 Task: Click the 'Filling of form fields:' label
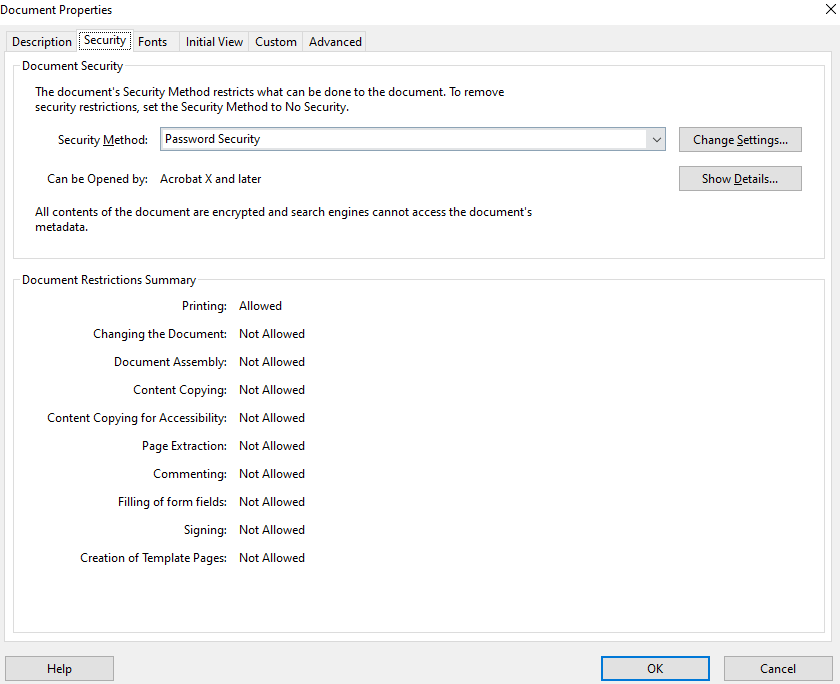(172, 502)
